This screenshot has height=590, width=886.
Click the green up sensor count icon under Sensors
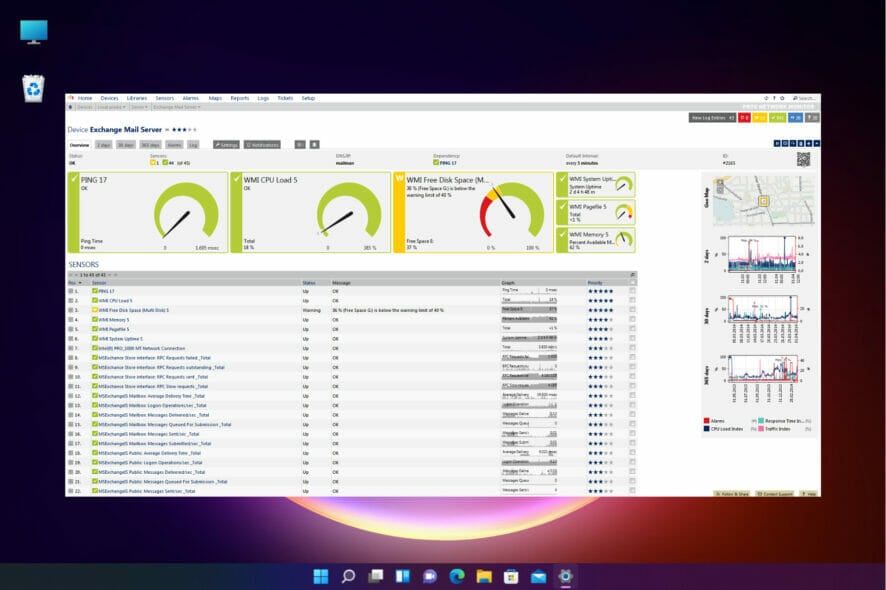coord(165,163)
